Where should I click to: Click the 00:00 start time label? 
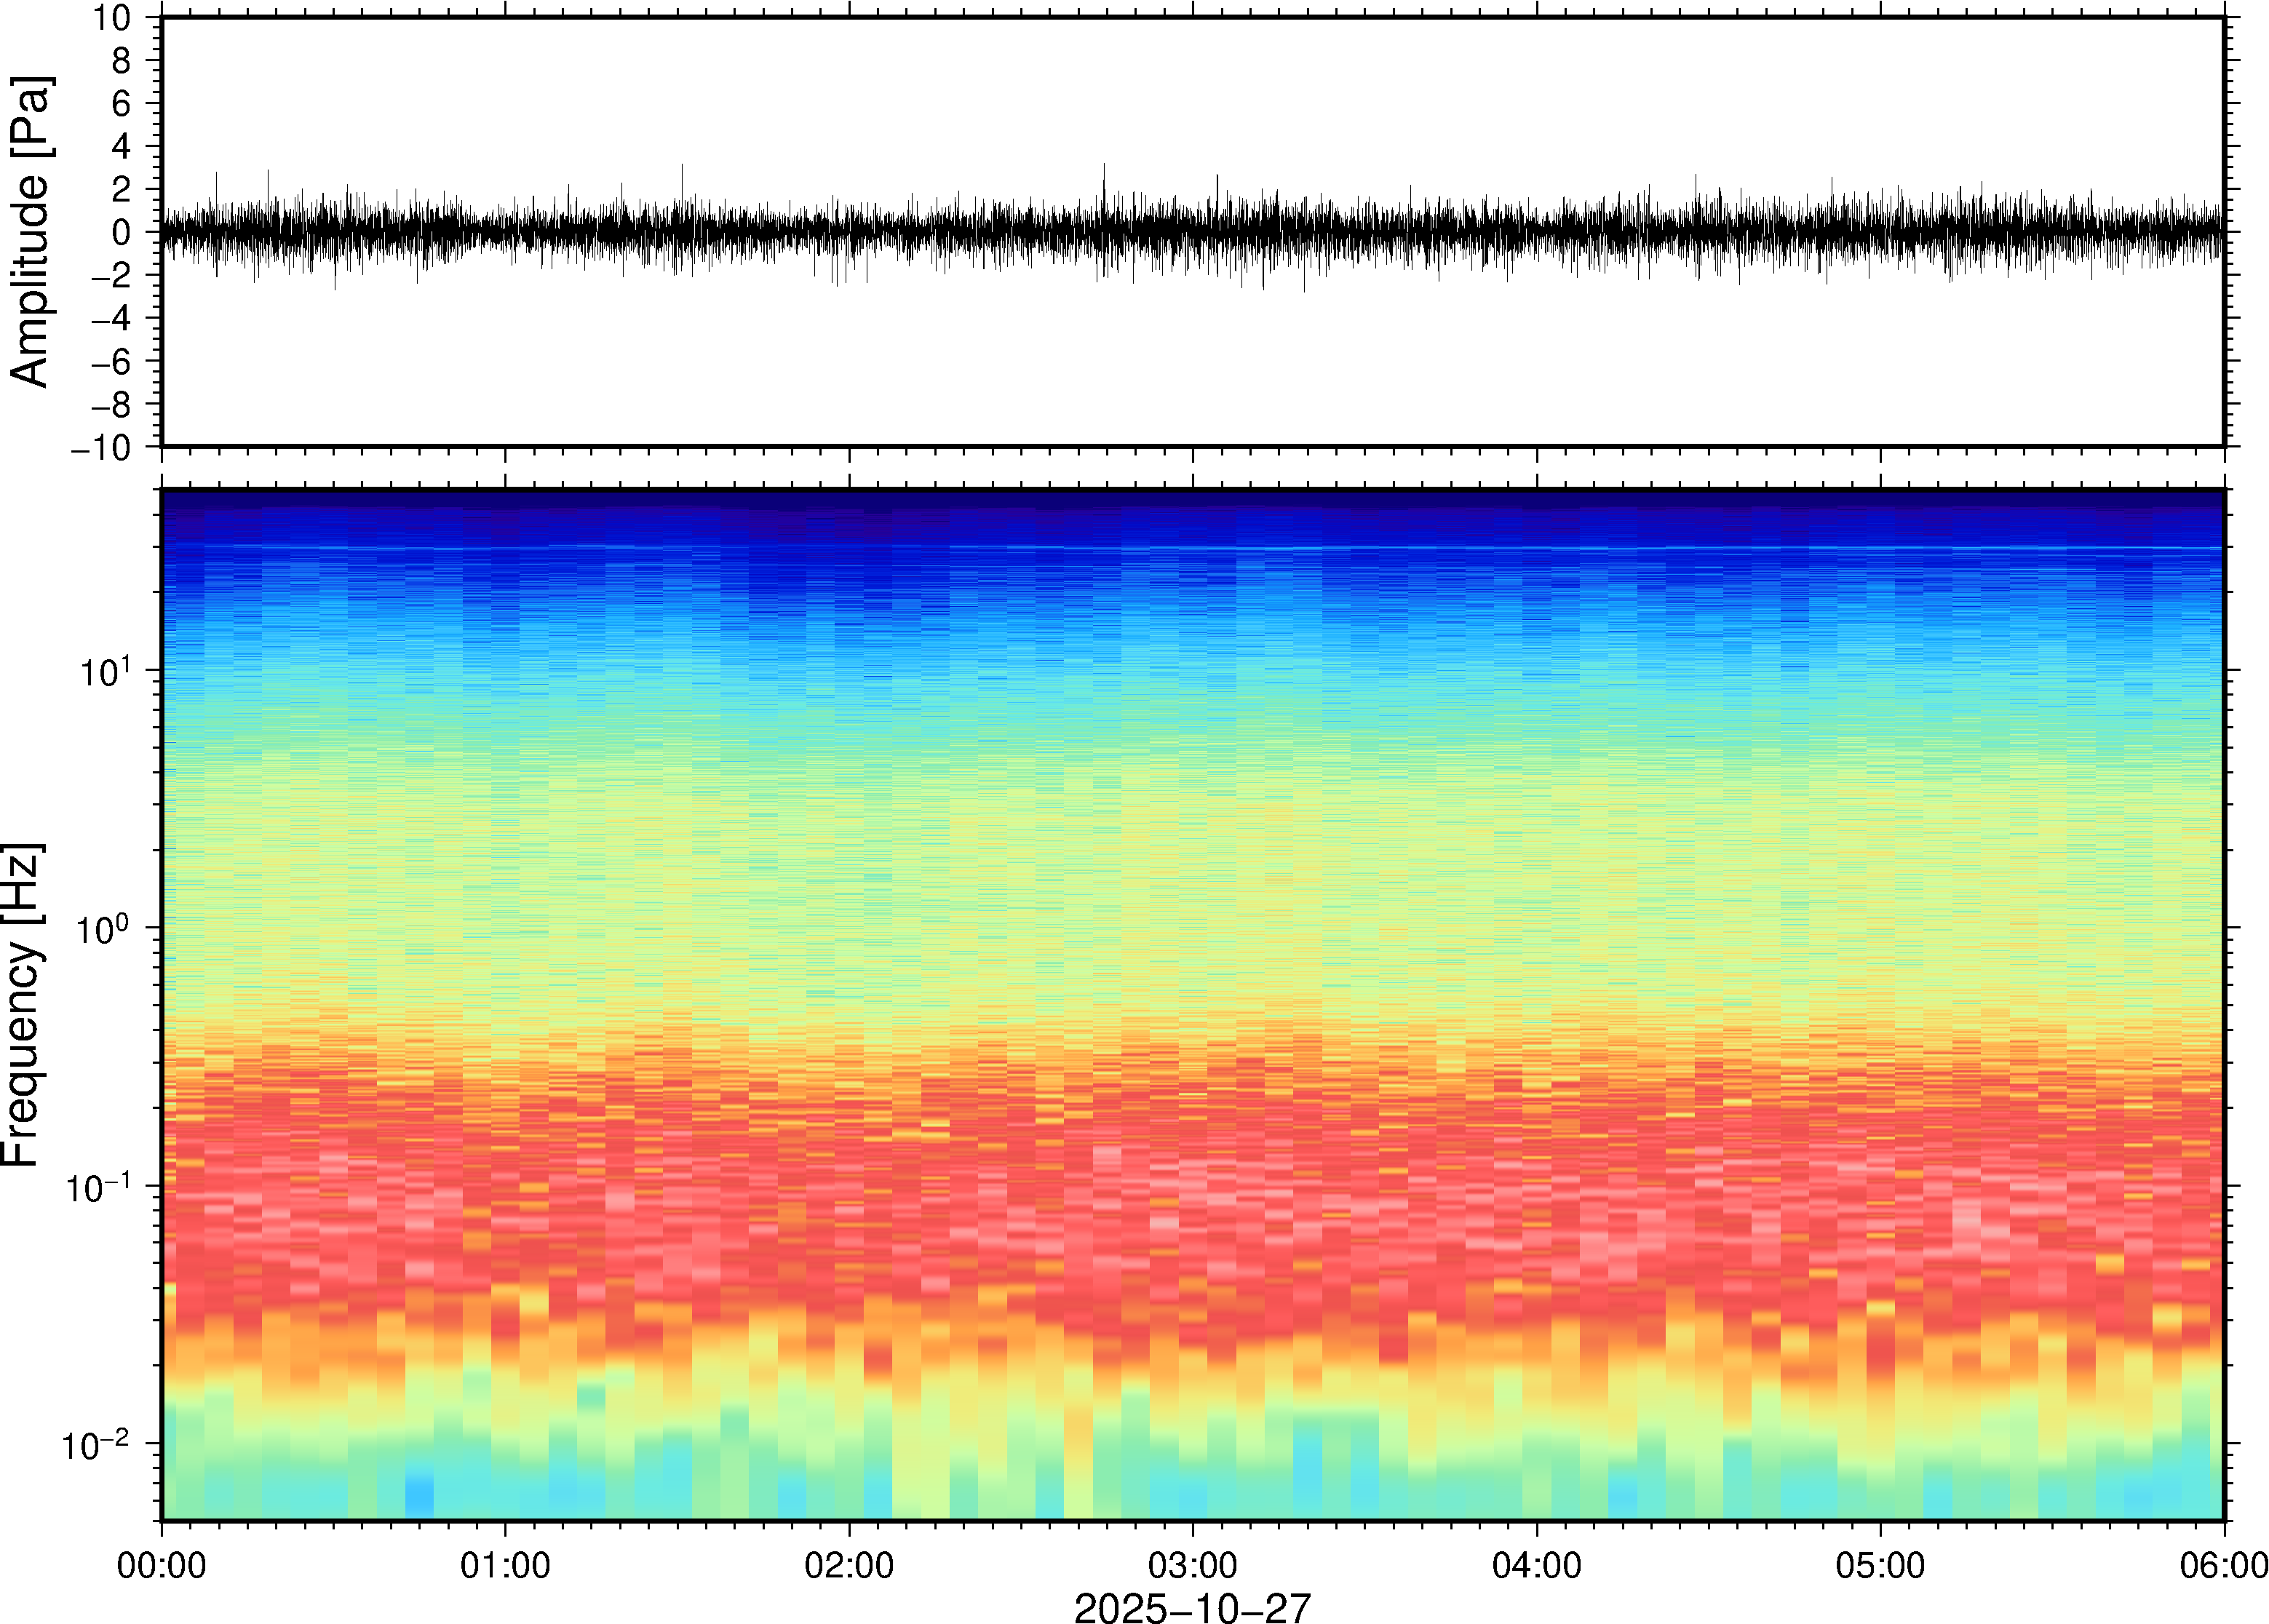[x=162, y=1565]
